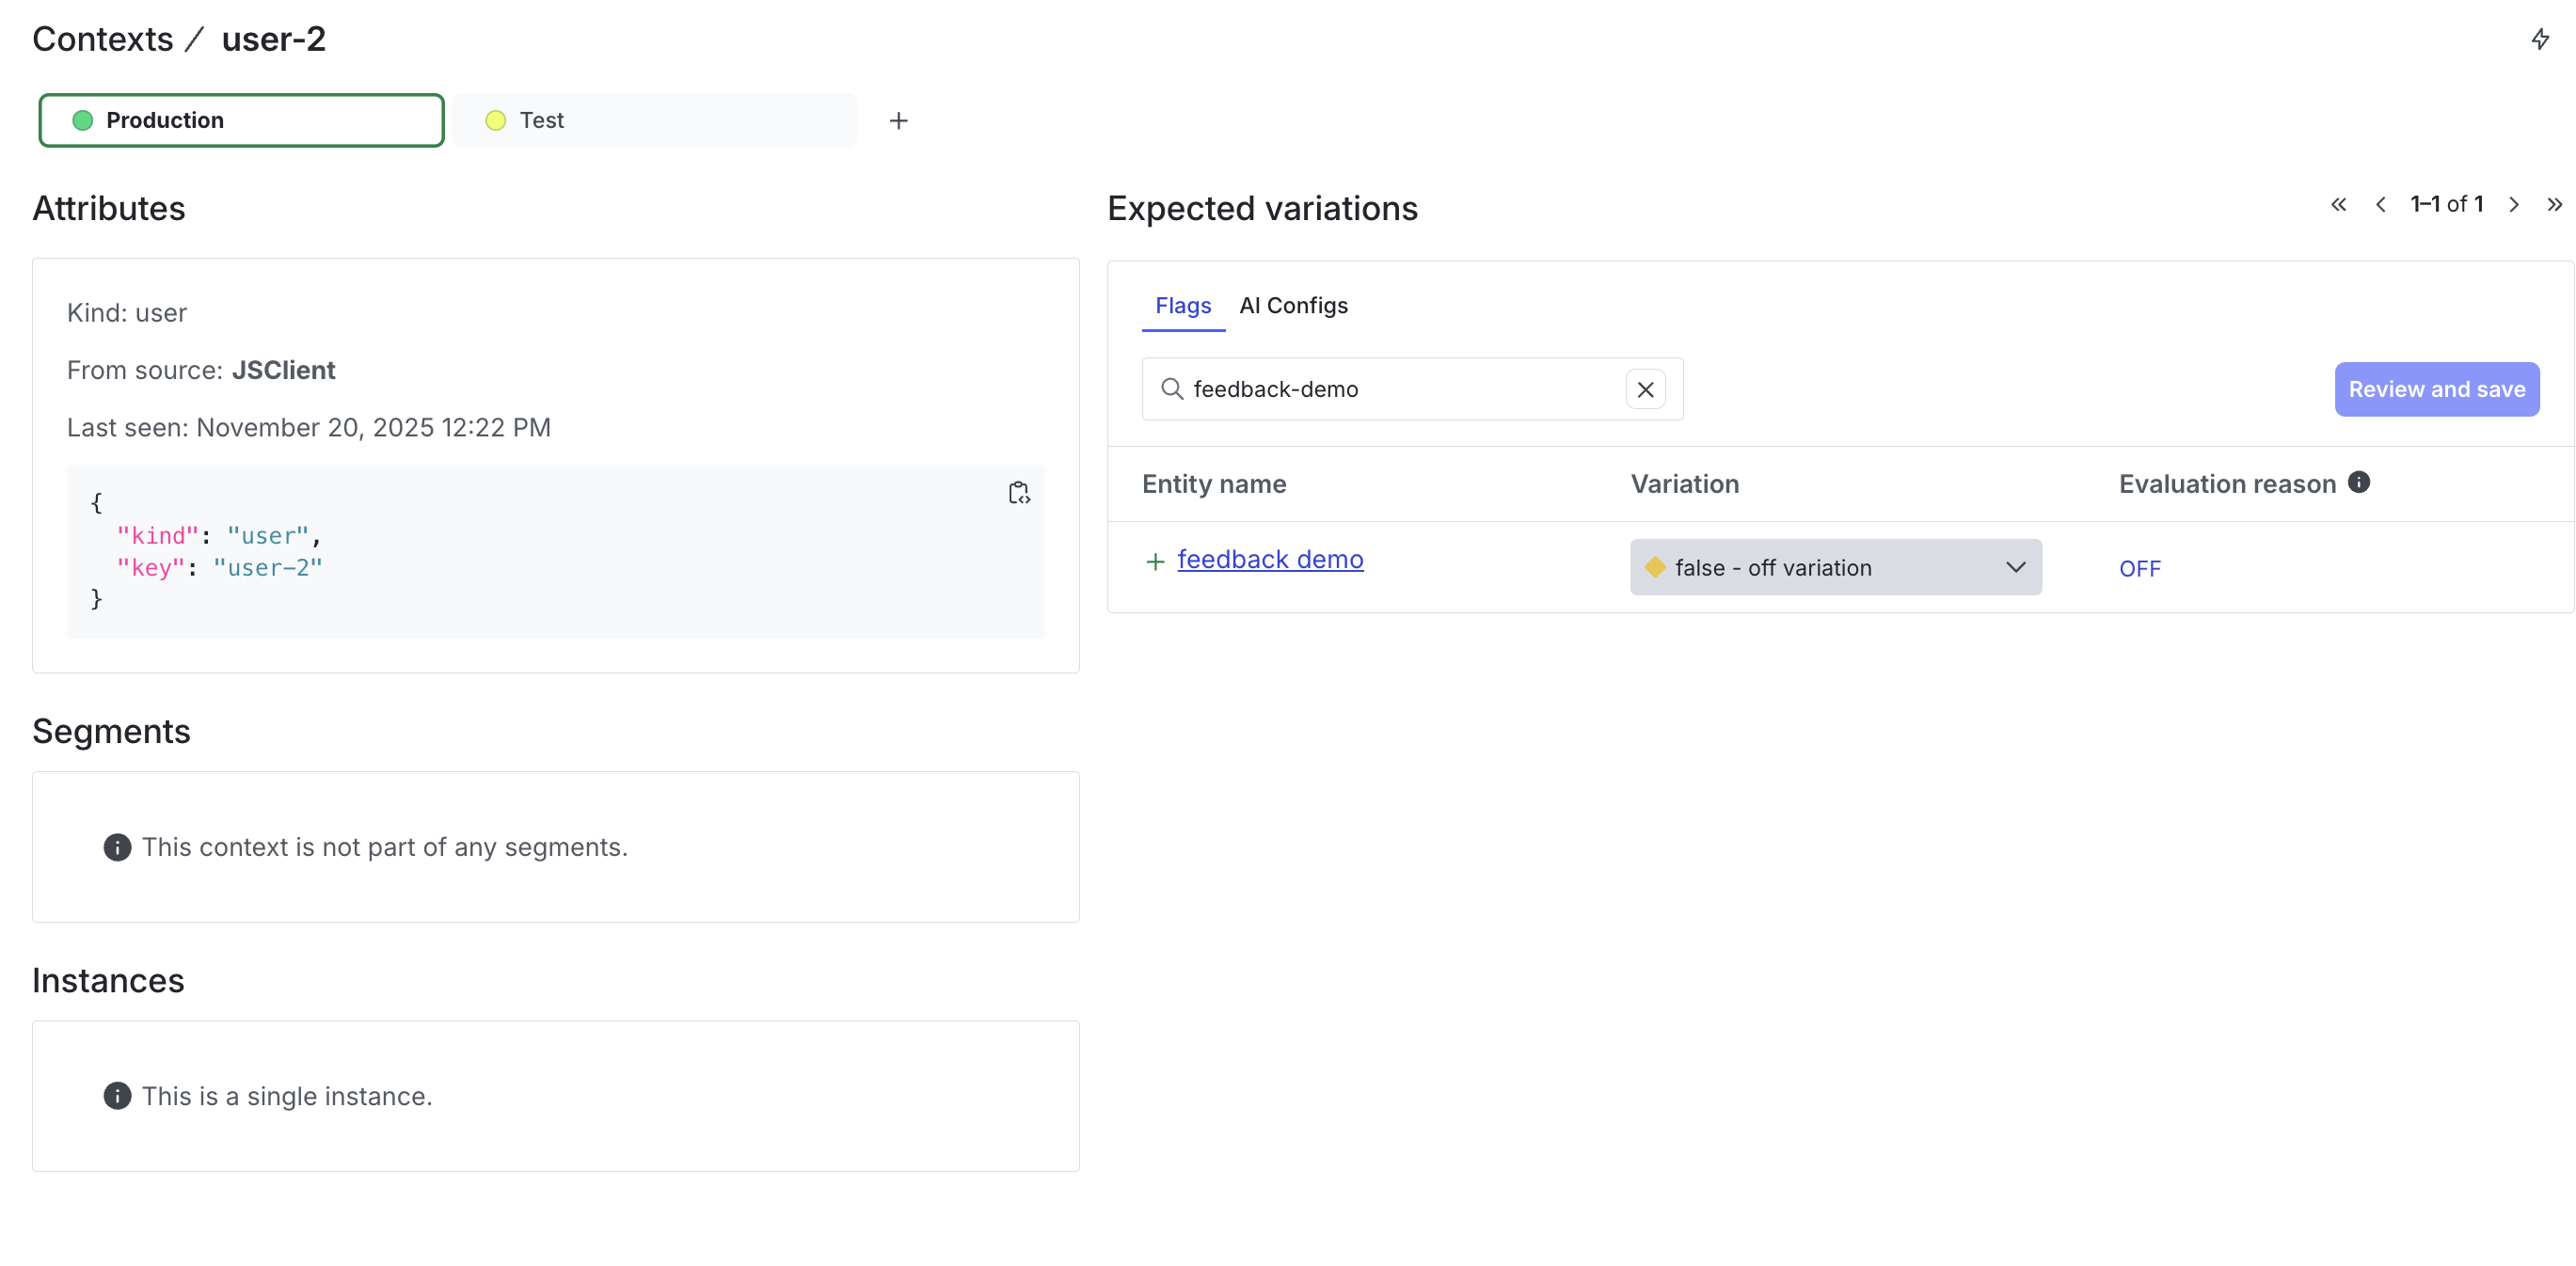Clear the feedback-demo search with the X icon
The image size is (2576, 1266).
click(1645, 389)
